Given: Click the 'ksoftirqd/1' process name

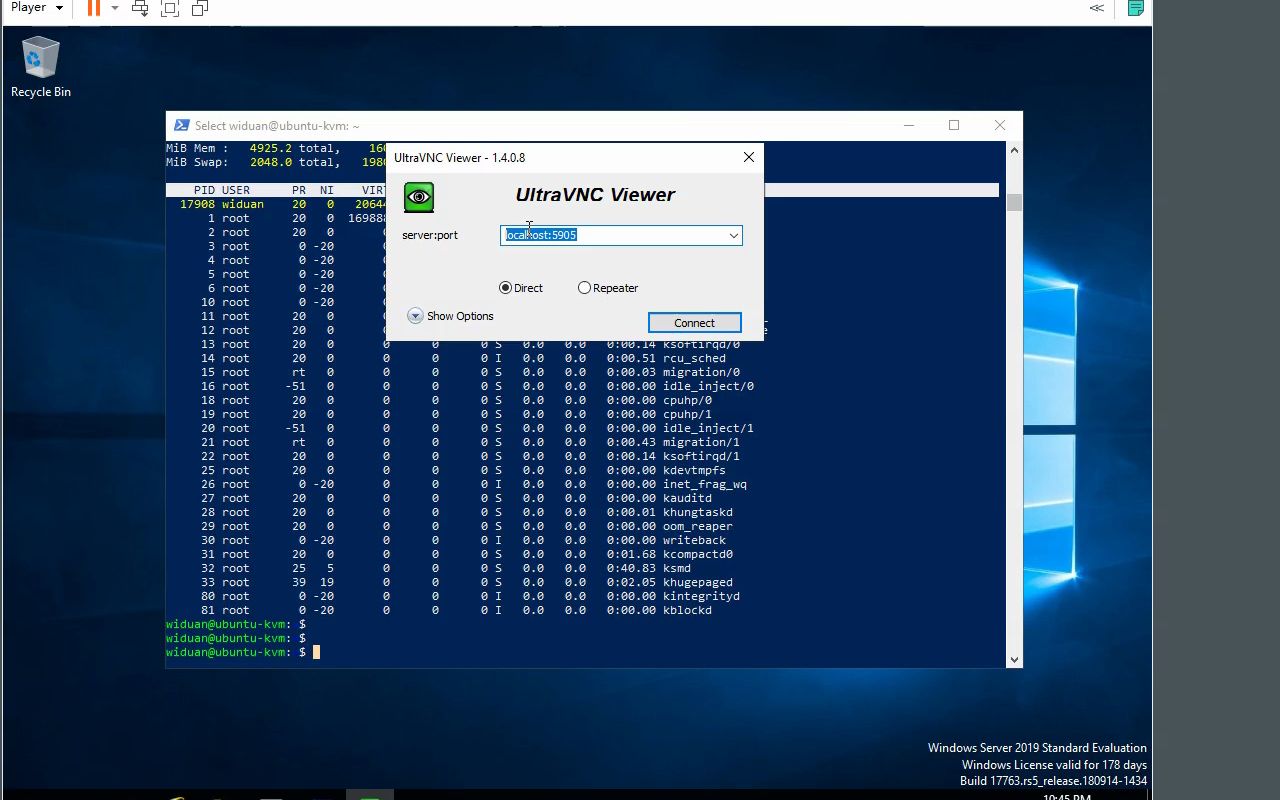Looking at the screenshot, I should coord(701,456).
